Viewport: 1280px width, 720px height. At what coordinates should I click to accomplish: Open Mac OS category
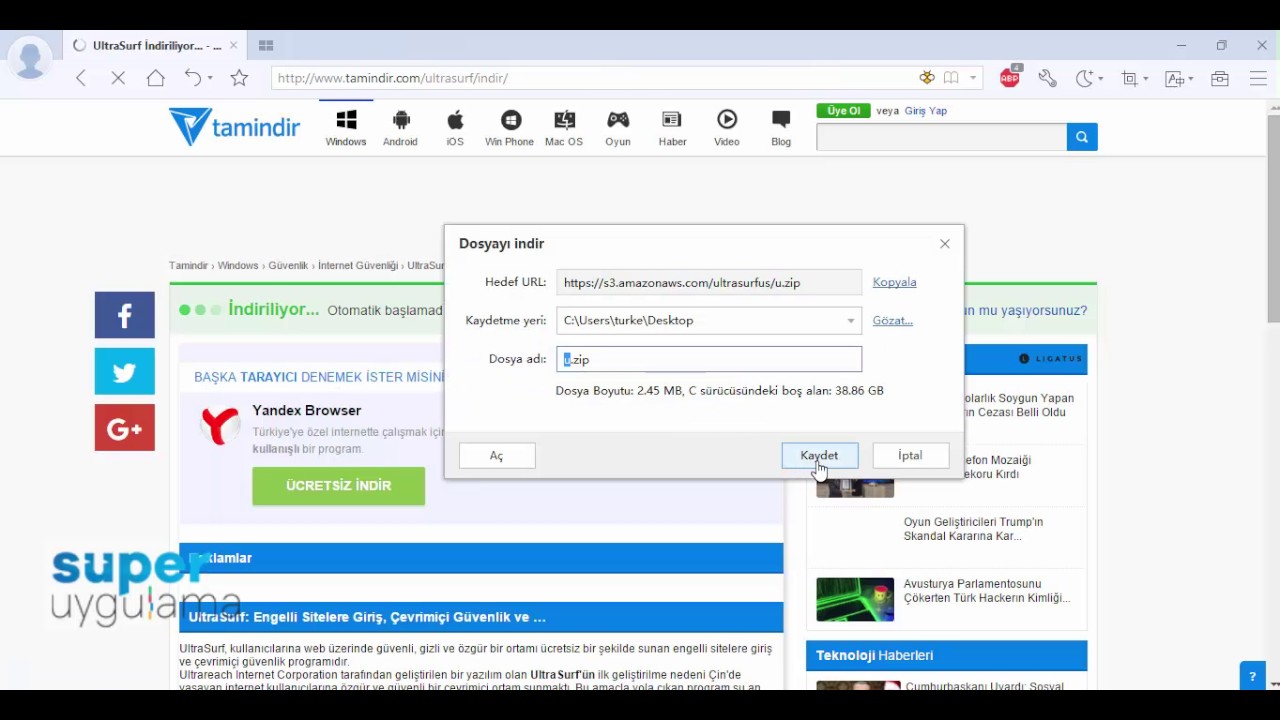pyautogui.click(x=564, y=128)
